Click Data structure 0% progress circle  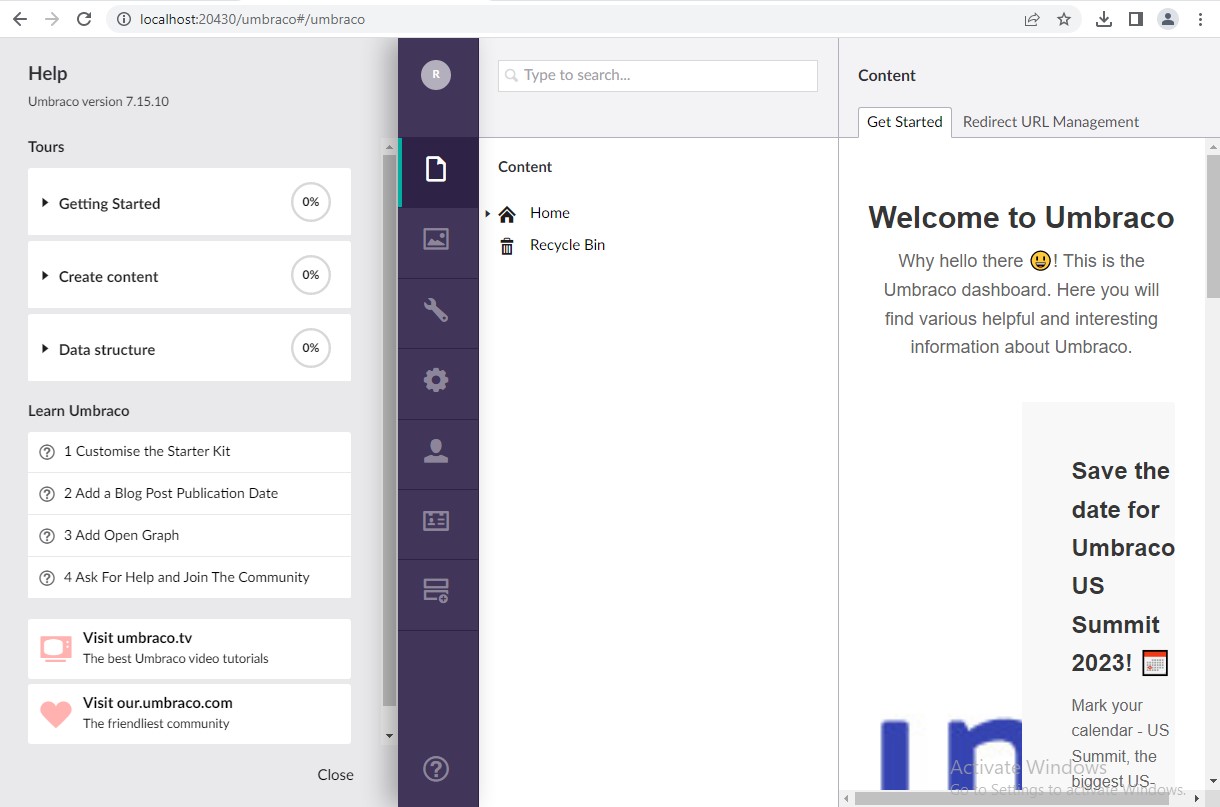coord(311,348)
